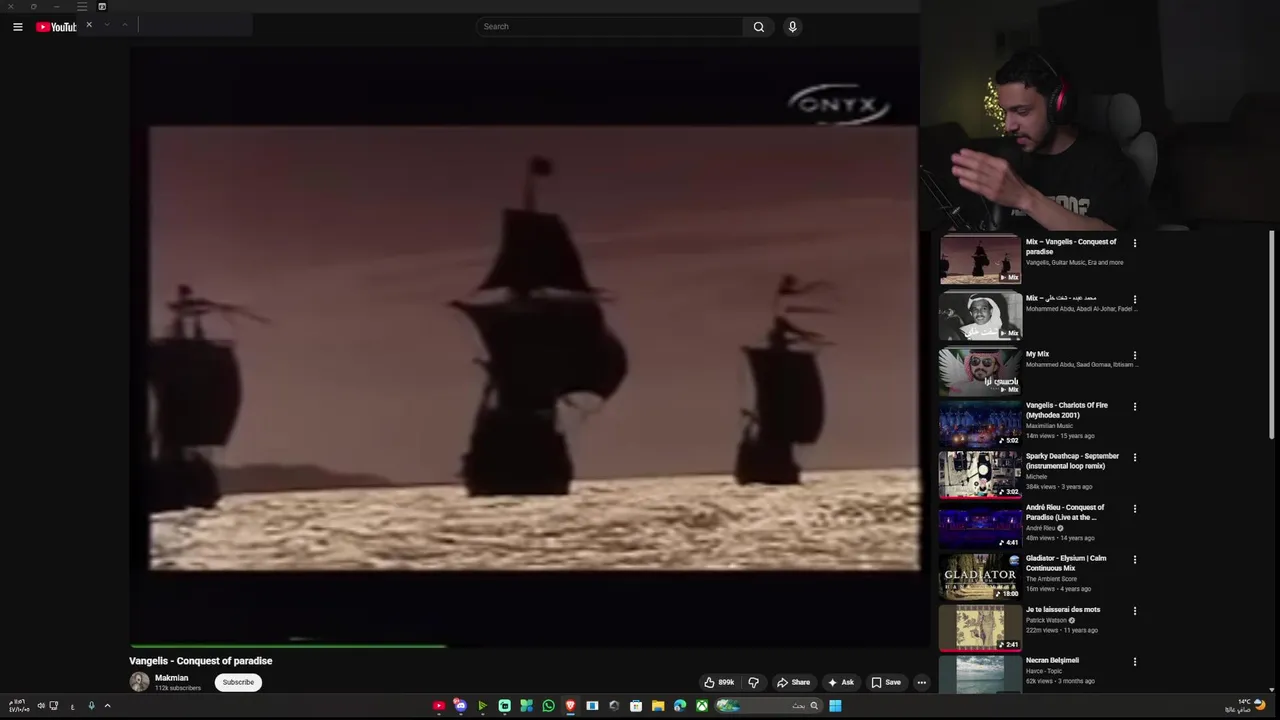Switch to Brave browser in taskbar
The width and height of the screenshot is (1280, 720).
click(570, 706)
